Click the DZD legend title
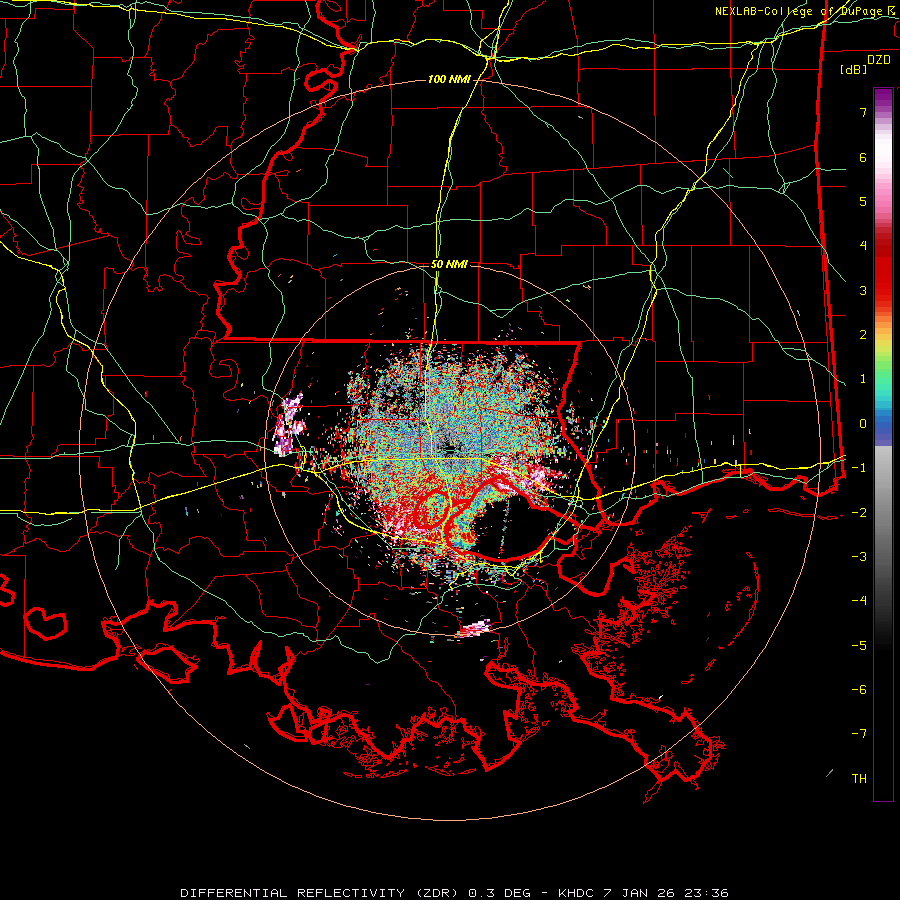Image resolution: width=900 pixels, height=900 pixels. coord(879,60)
